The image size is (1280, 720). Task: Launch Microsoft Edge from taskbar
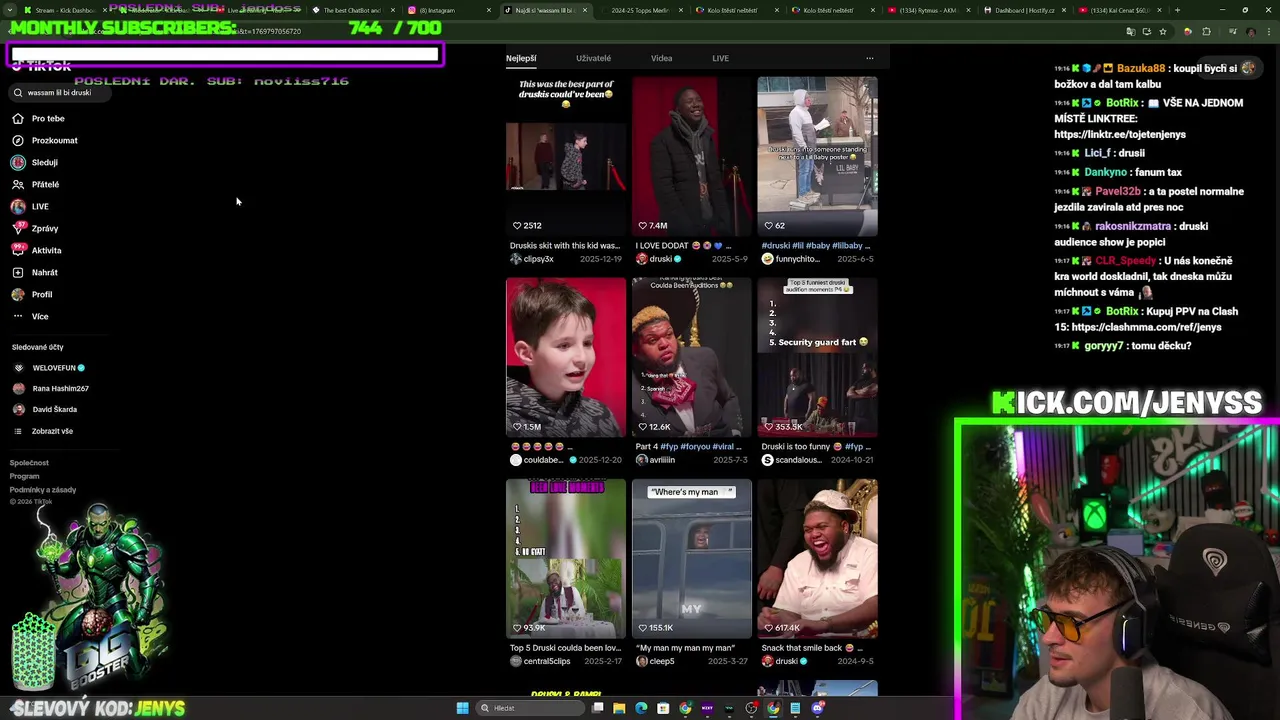pyautogui.click(x=641, y=708)
